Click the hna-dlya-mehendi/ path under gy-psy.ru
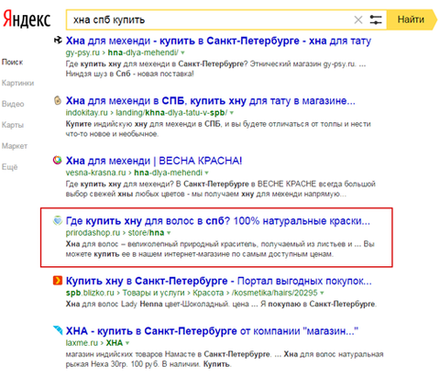The image size is (440, 380). (x=143, y=53)
